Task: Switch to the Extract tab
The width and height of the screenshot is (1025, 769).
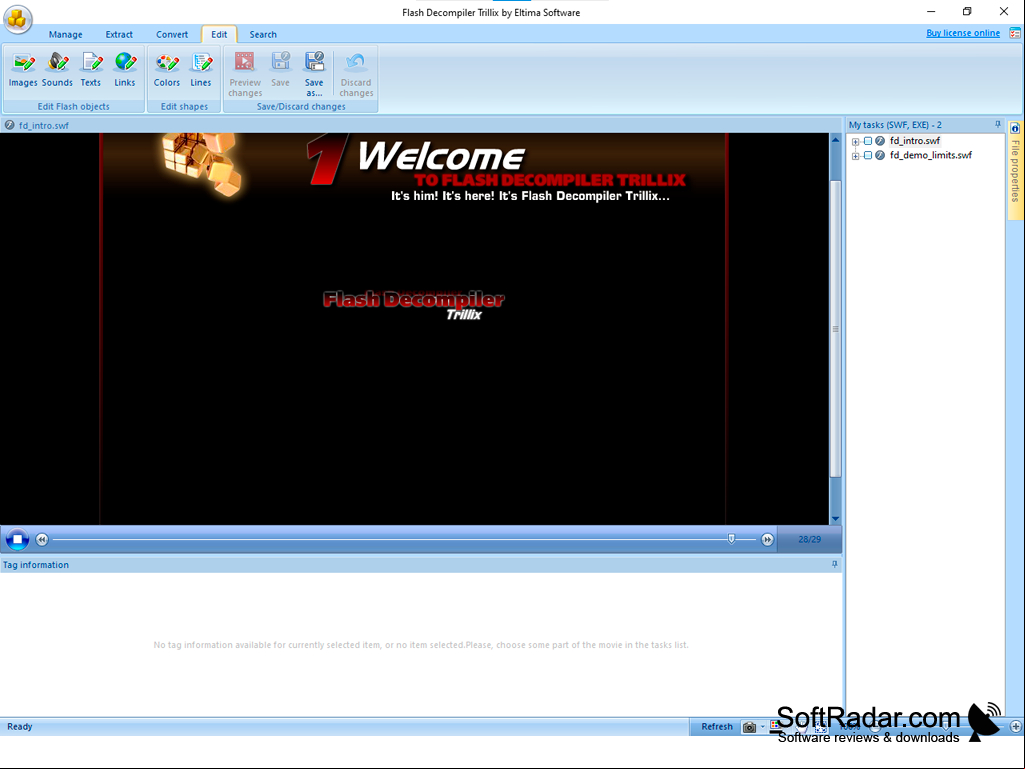Action: 119,35
